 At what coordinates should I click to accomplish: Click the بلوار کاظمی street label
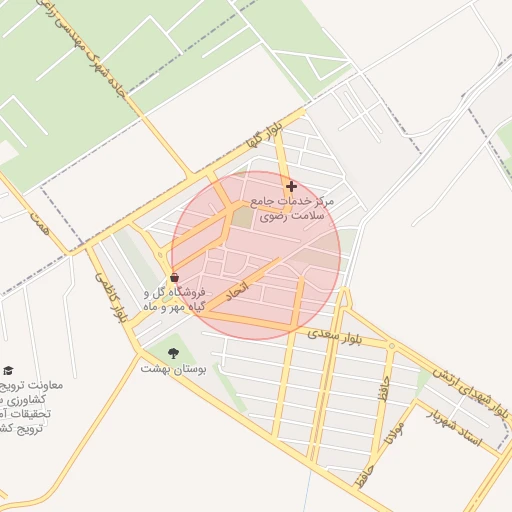point(111,297)
